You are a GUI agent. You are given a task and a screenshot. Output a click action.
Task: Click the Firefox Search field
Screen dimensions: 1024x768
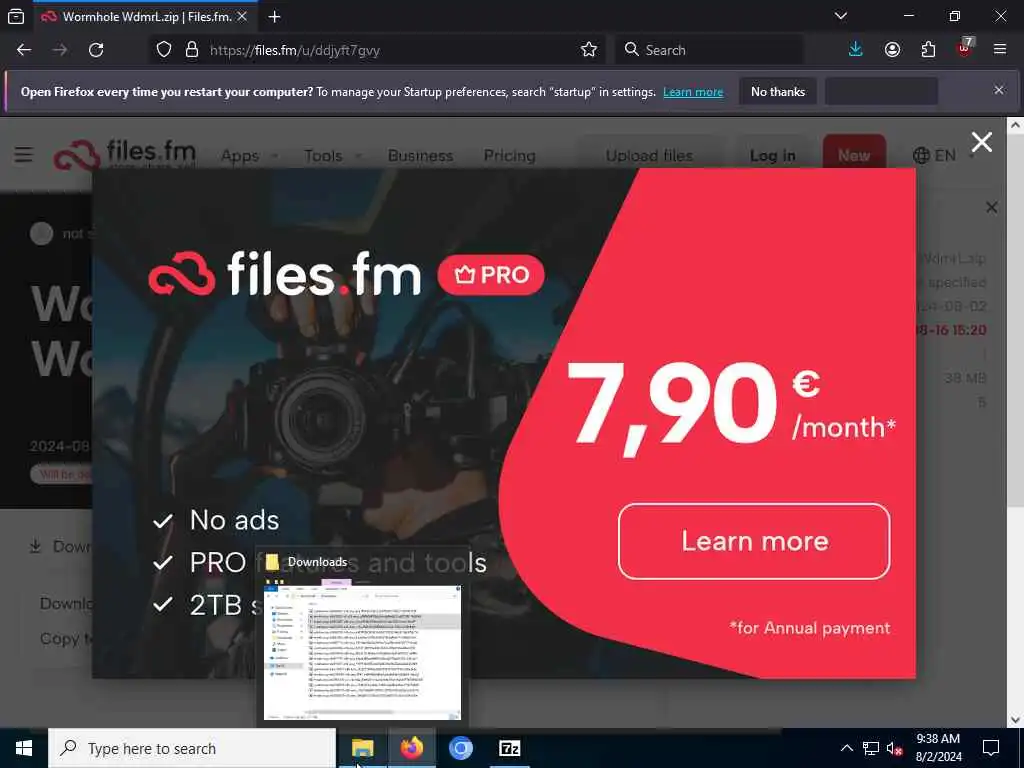click(x=709, y=50)
